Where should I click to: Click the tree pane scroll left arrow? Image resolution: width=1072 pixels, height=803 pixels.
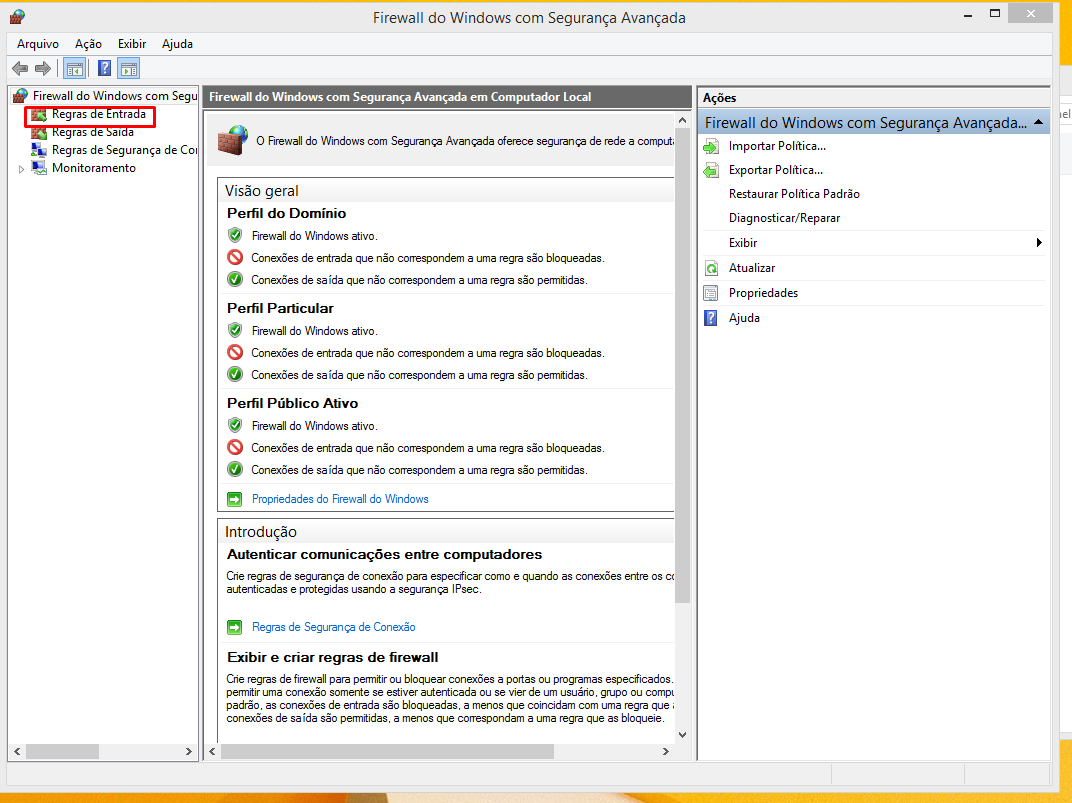click(x=17, y=751)
